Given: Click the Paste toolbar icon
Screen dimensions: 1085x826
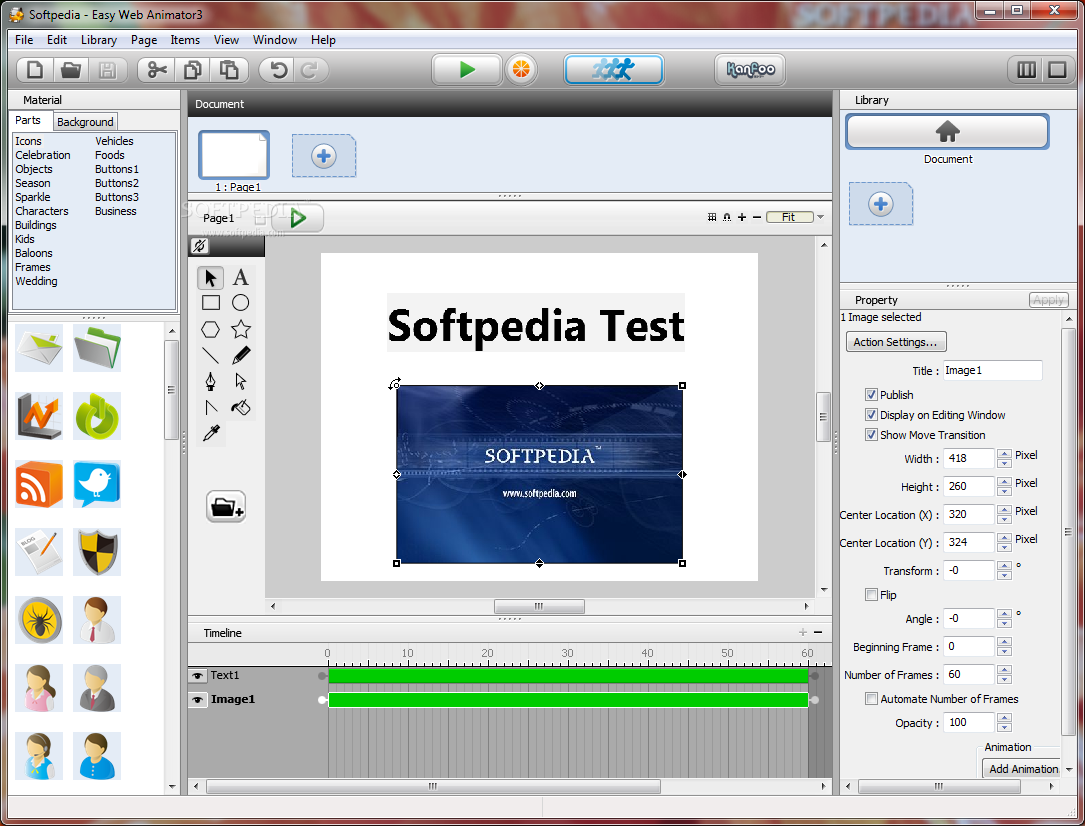Looking at the screenshot, I should (229, 70).
